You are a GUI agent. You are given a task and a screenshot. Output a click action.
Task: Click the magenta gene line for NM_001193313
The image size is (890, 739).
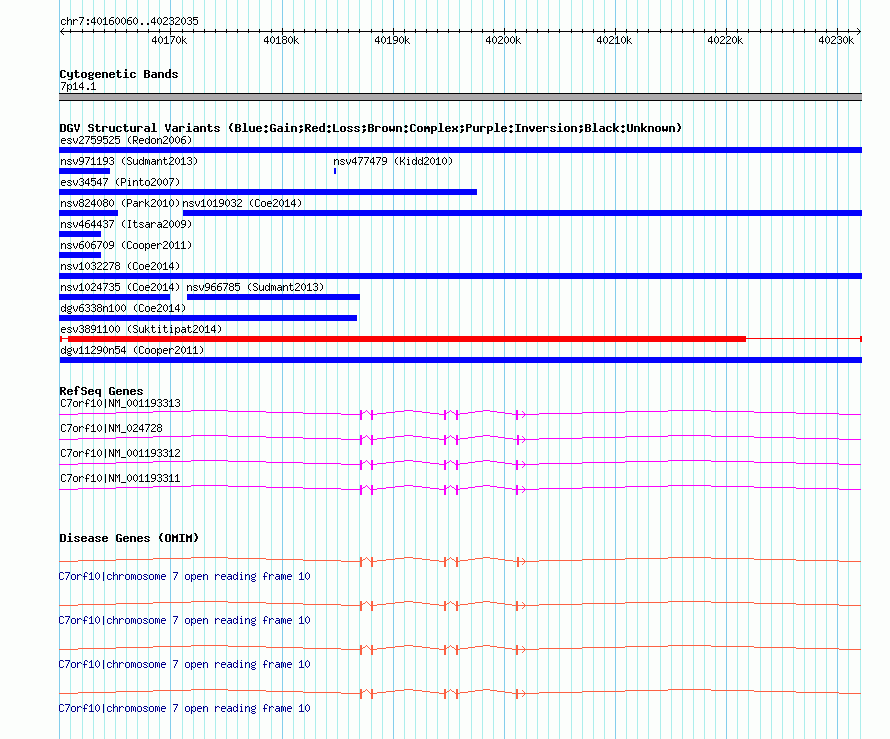(460, 414)
